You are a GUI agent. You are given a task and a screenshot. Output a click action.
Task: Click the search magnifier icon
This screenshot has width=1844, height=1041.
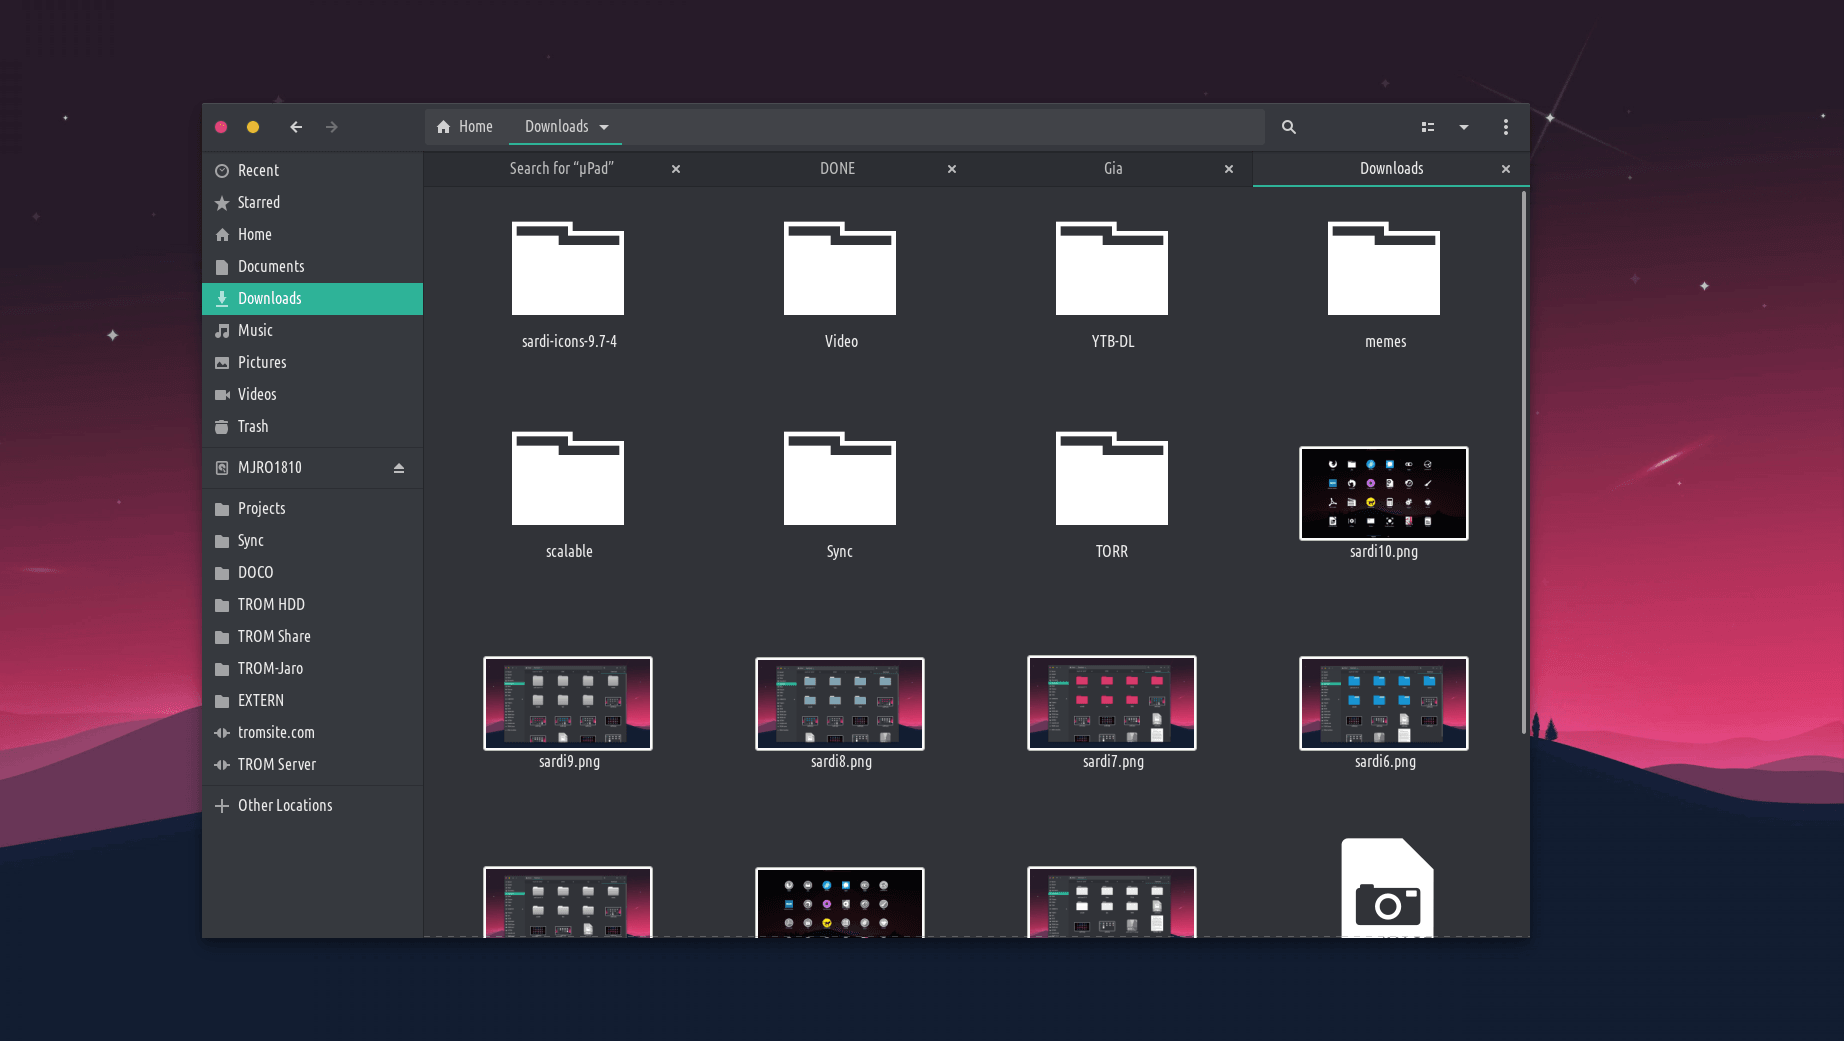1288,127
